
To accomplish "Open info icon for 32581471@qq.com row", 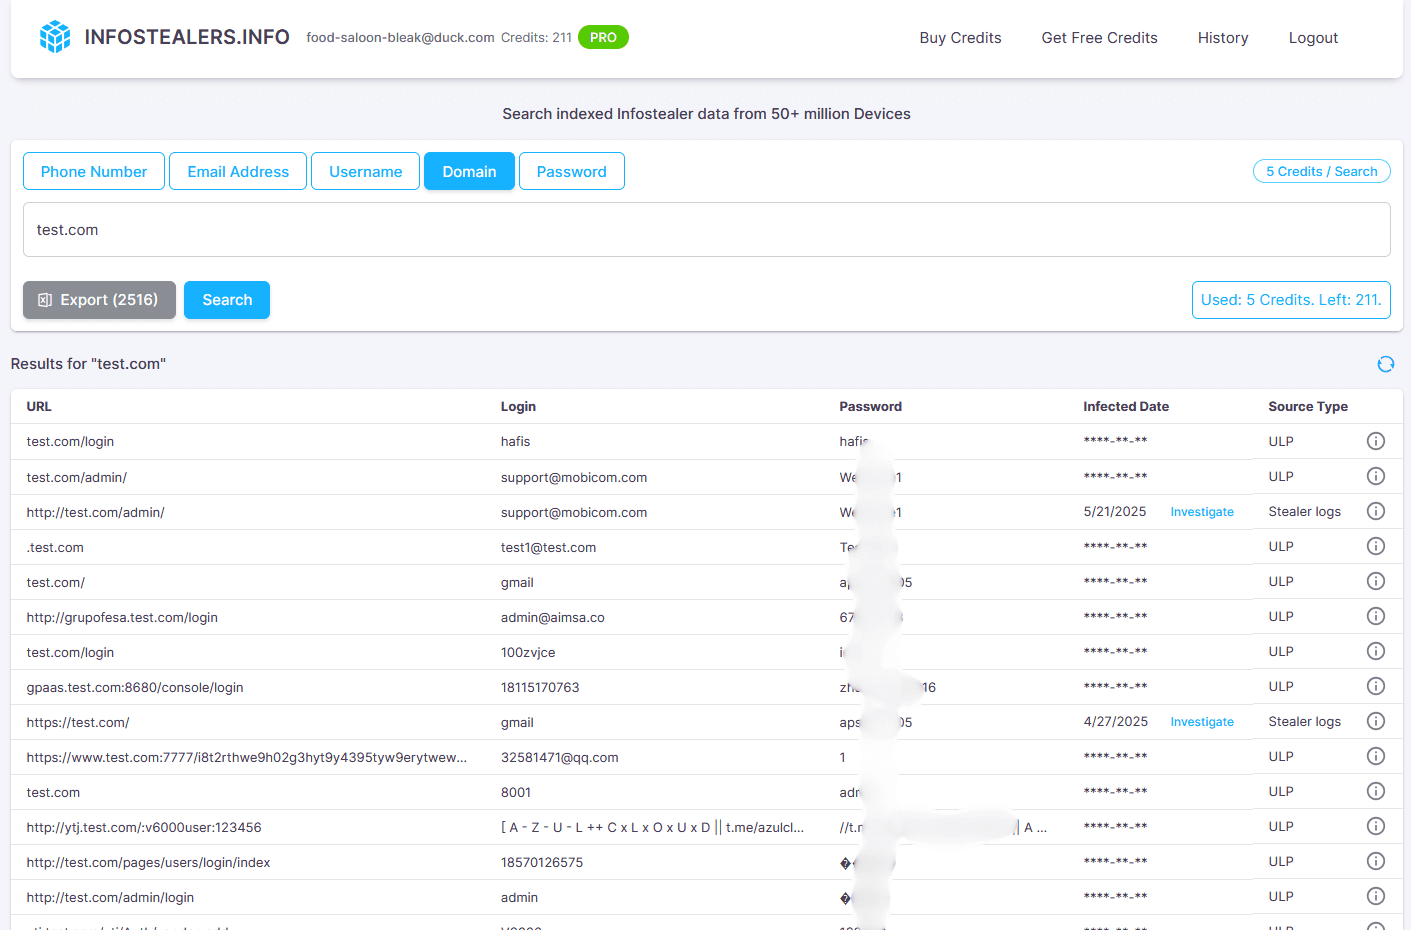I will click(x=1375, y=756).
